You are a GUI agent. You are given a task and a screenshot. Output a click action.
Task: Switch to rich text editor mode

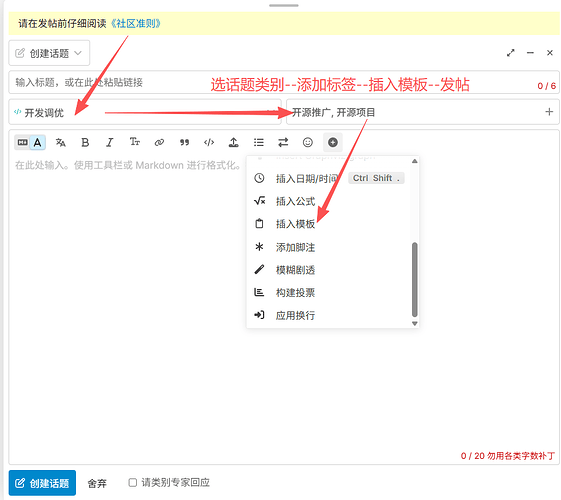tap(38, 143)
